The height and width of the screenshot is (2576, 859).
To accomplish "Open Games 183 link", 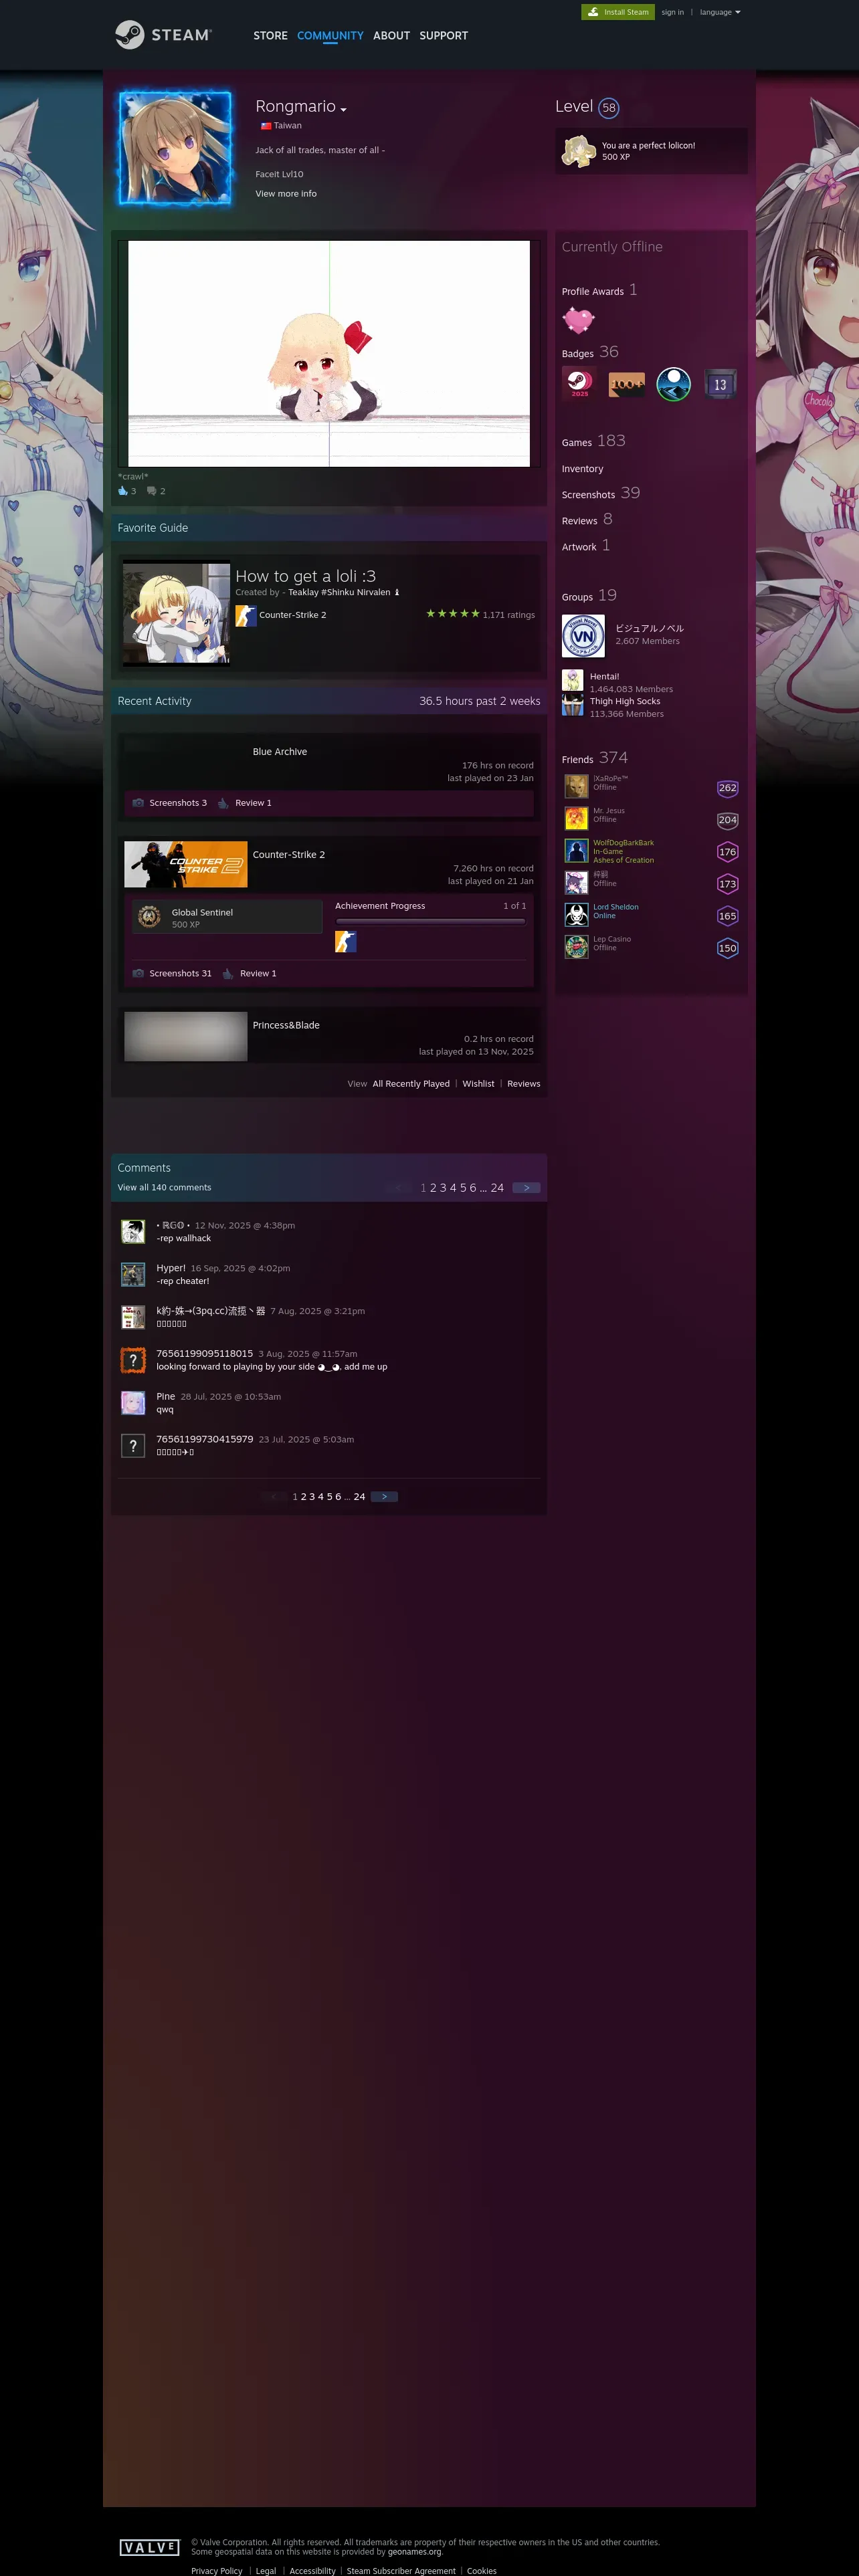I will coord(594,441).
